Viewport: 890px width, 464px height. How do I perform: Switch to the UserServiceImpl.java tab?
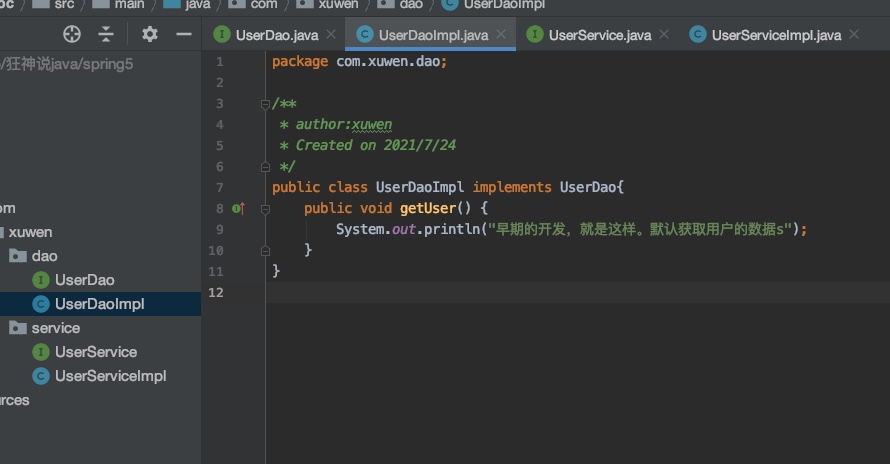click(x=776, y=35)
